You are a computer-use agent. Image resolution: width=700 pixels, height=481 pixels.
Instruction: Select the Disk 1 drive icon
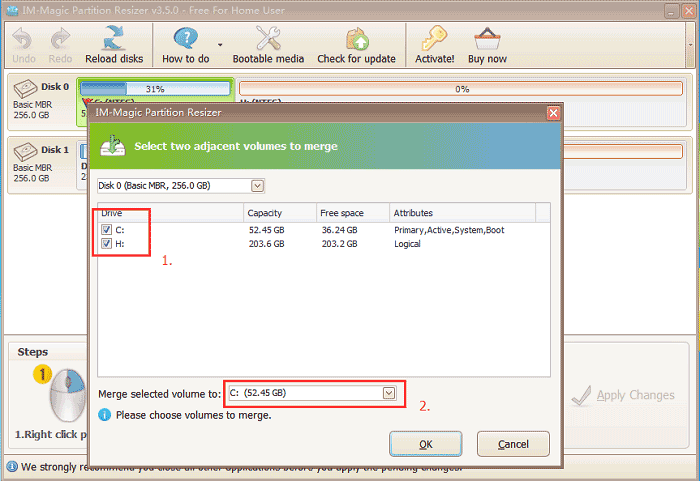pos(25,151)
